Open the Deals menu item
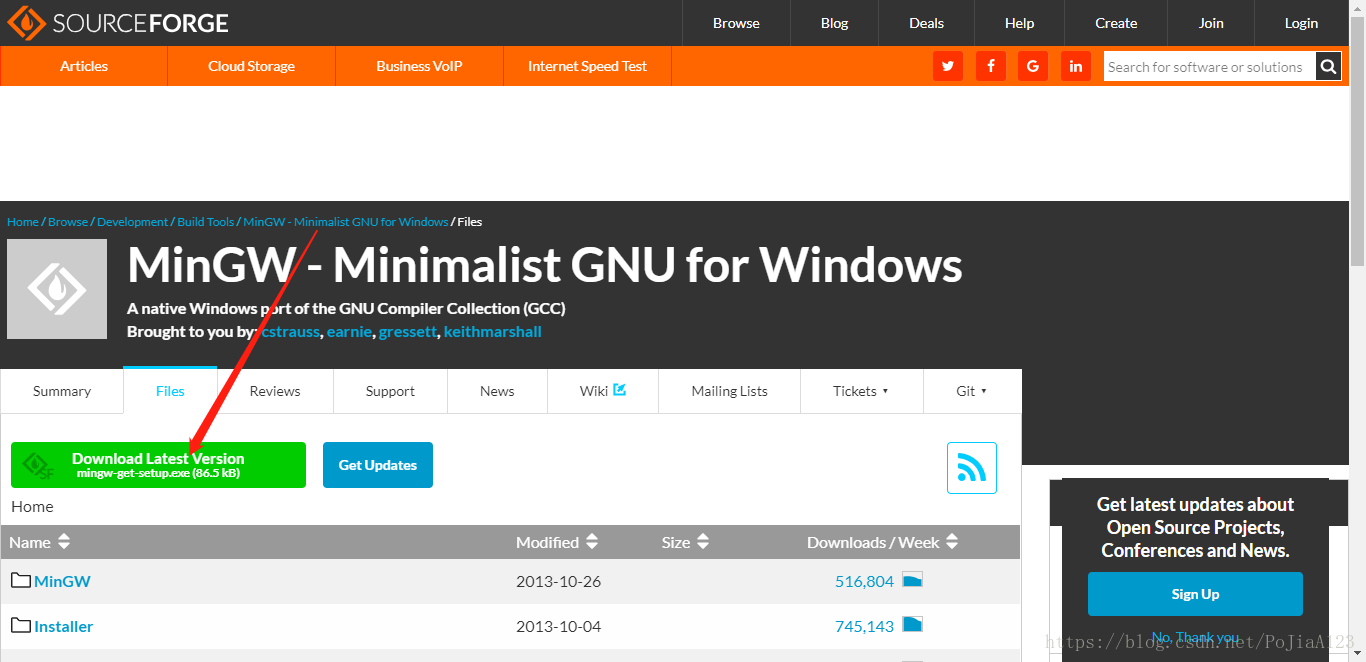This screenshot has height=662, width=1366. (x=926, y=23)
